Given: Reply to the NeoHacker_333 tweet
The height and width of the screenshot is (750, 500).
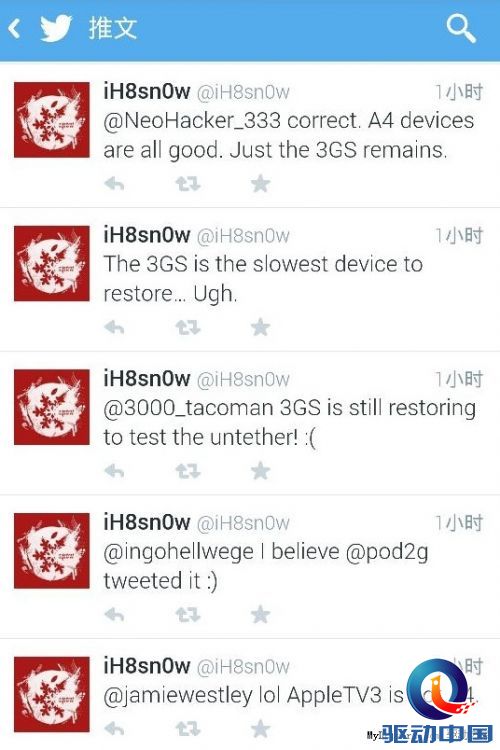Looking at the screenshot, I should coord(114,184).
